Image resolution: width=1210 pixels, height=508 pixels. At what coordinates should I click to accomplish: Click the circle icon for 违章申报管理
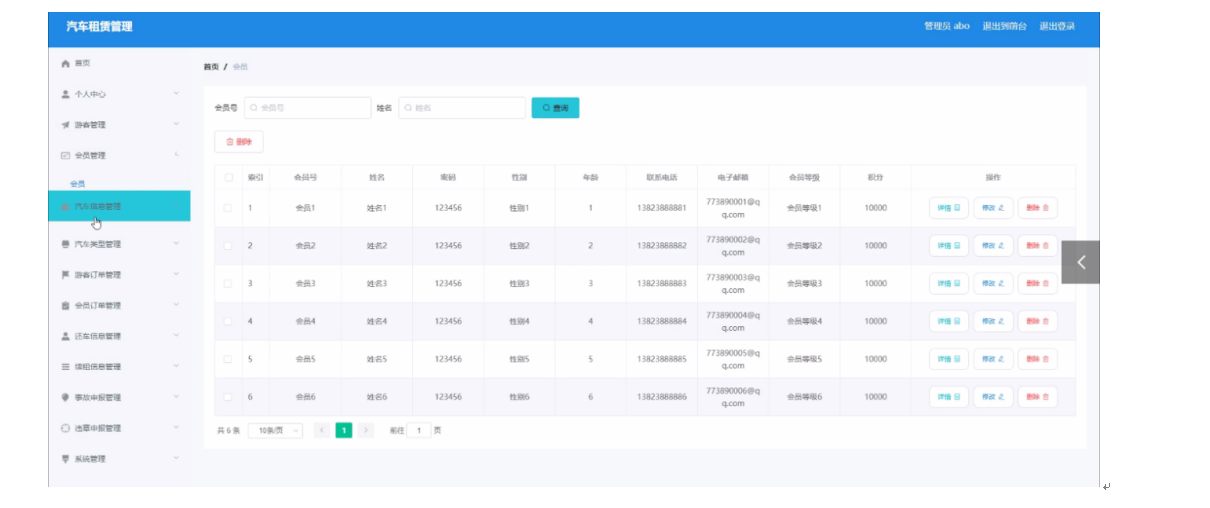[x=66, y=428]
